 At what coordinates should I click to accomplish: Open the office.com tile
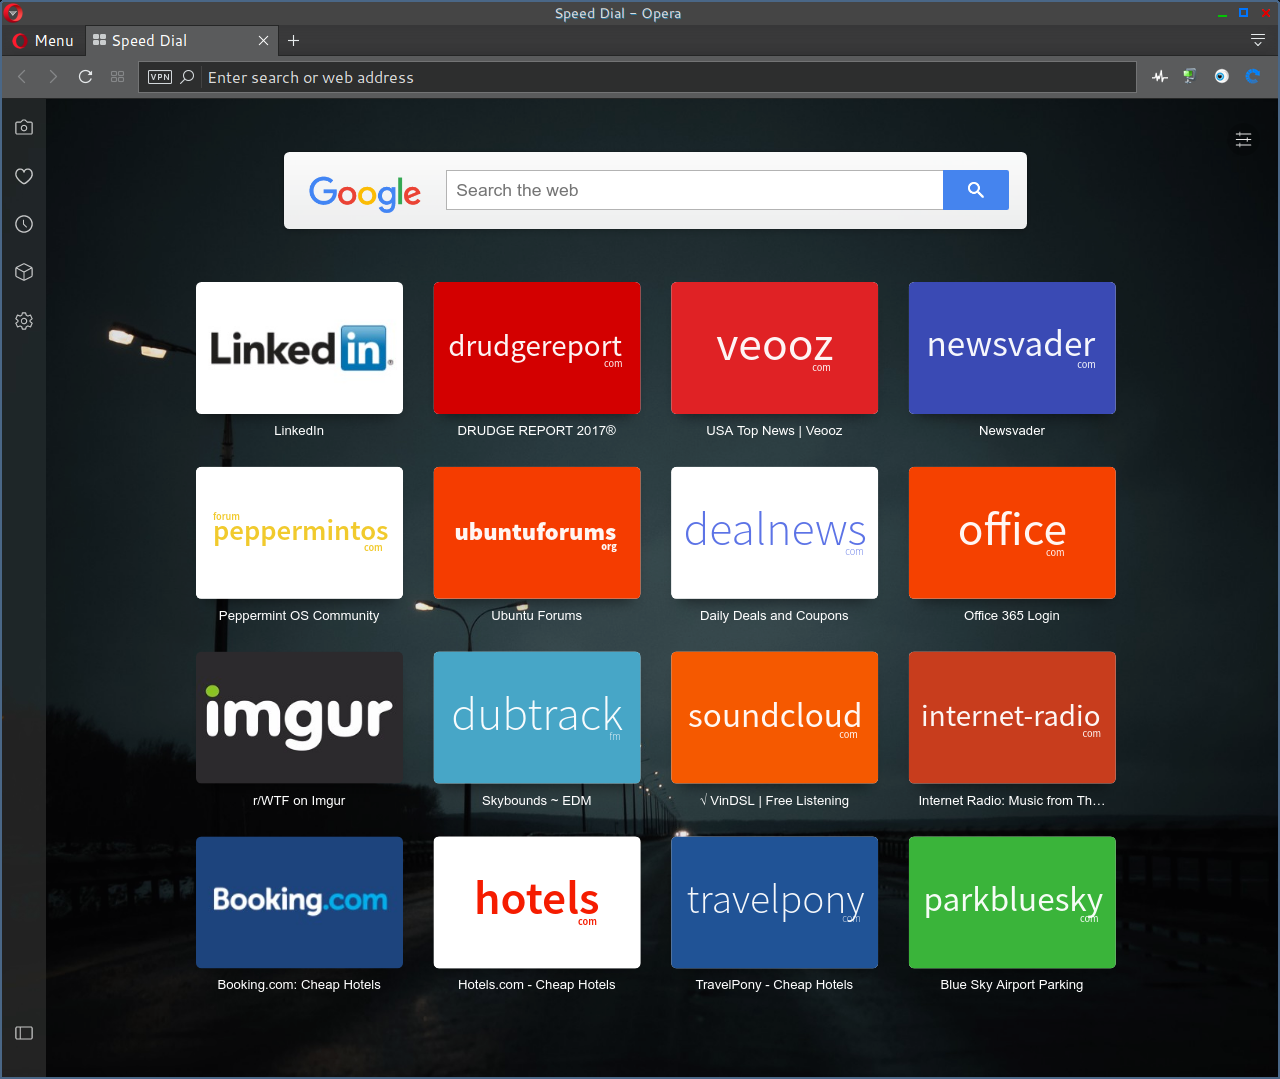[1012, 533]
